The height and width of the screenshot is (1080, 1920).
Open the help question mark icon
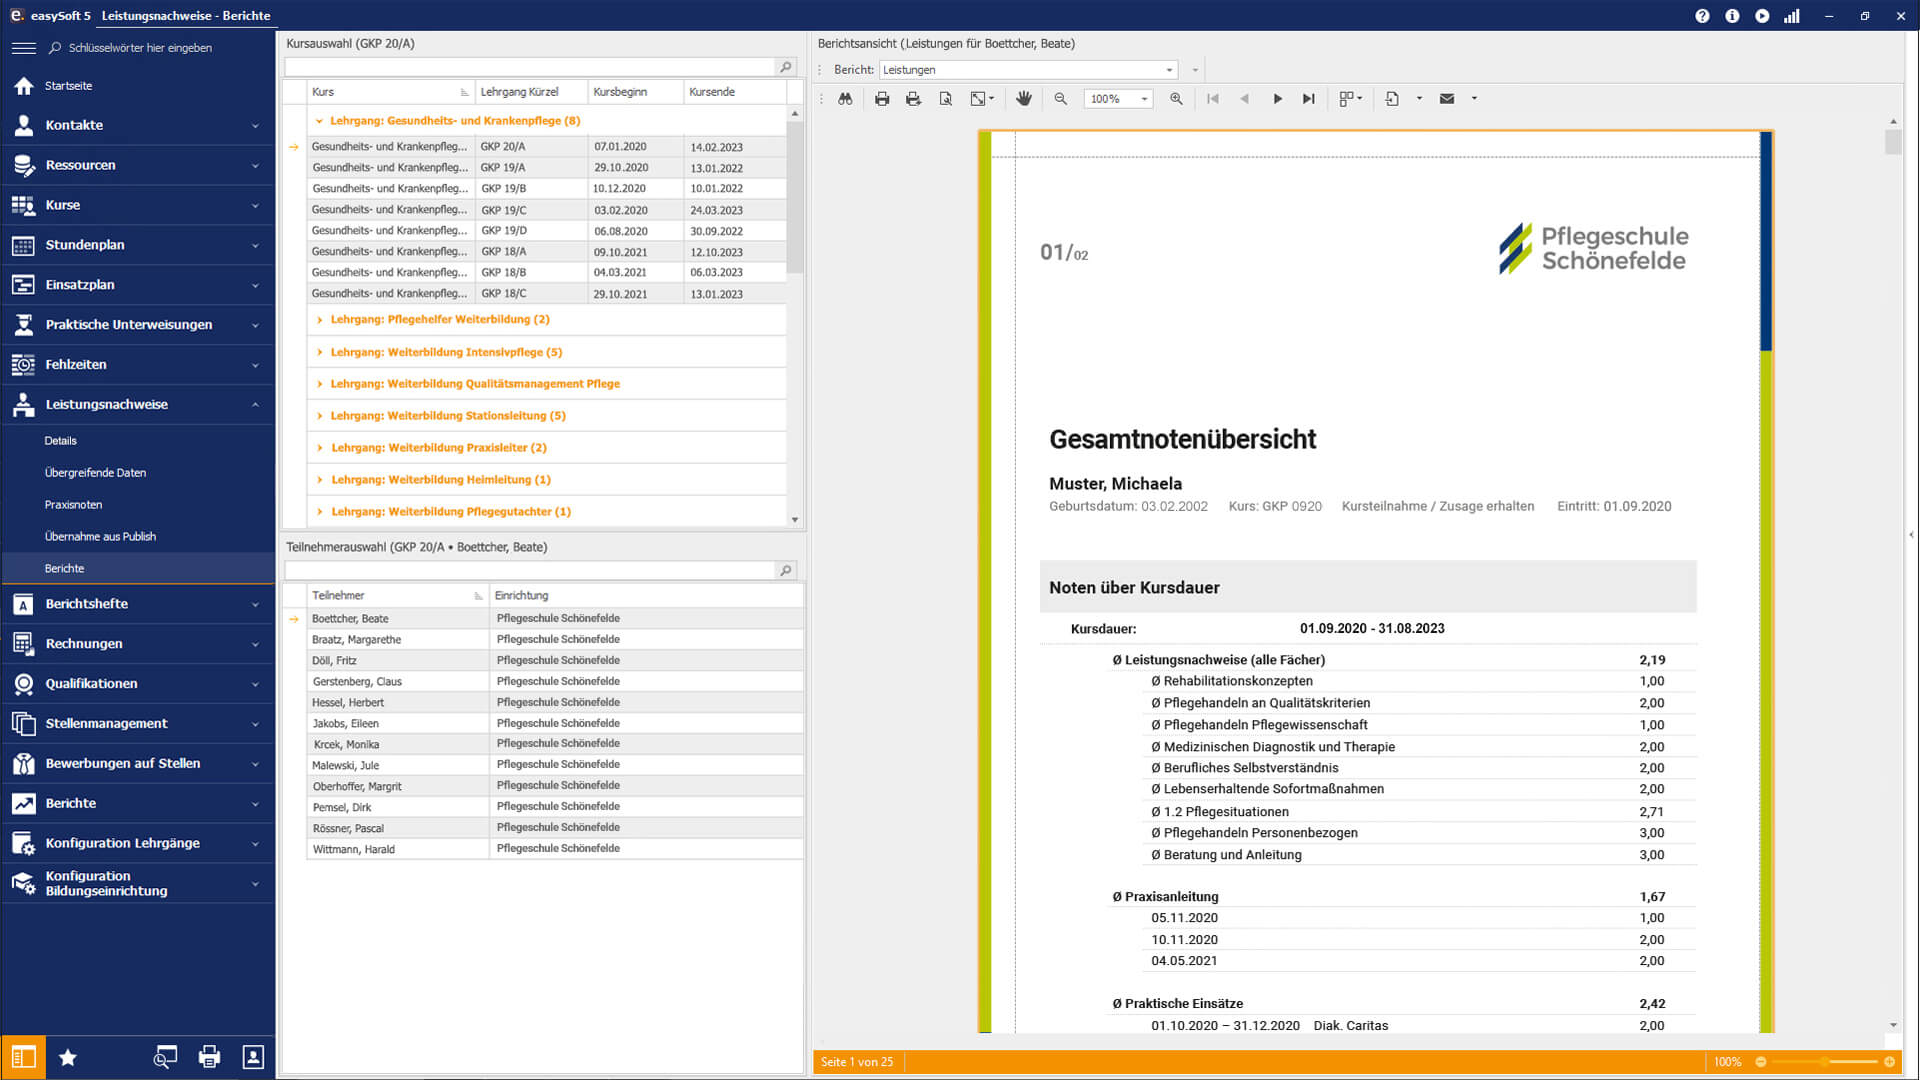tap(1702, 16)
